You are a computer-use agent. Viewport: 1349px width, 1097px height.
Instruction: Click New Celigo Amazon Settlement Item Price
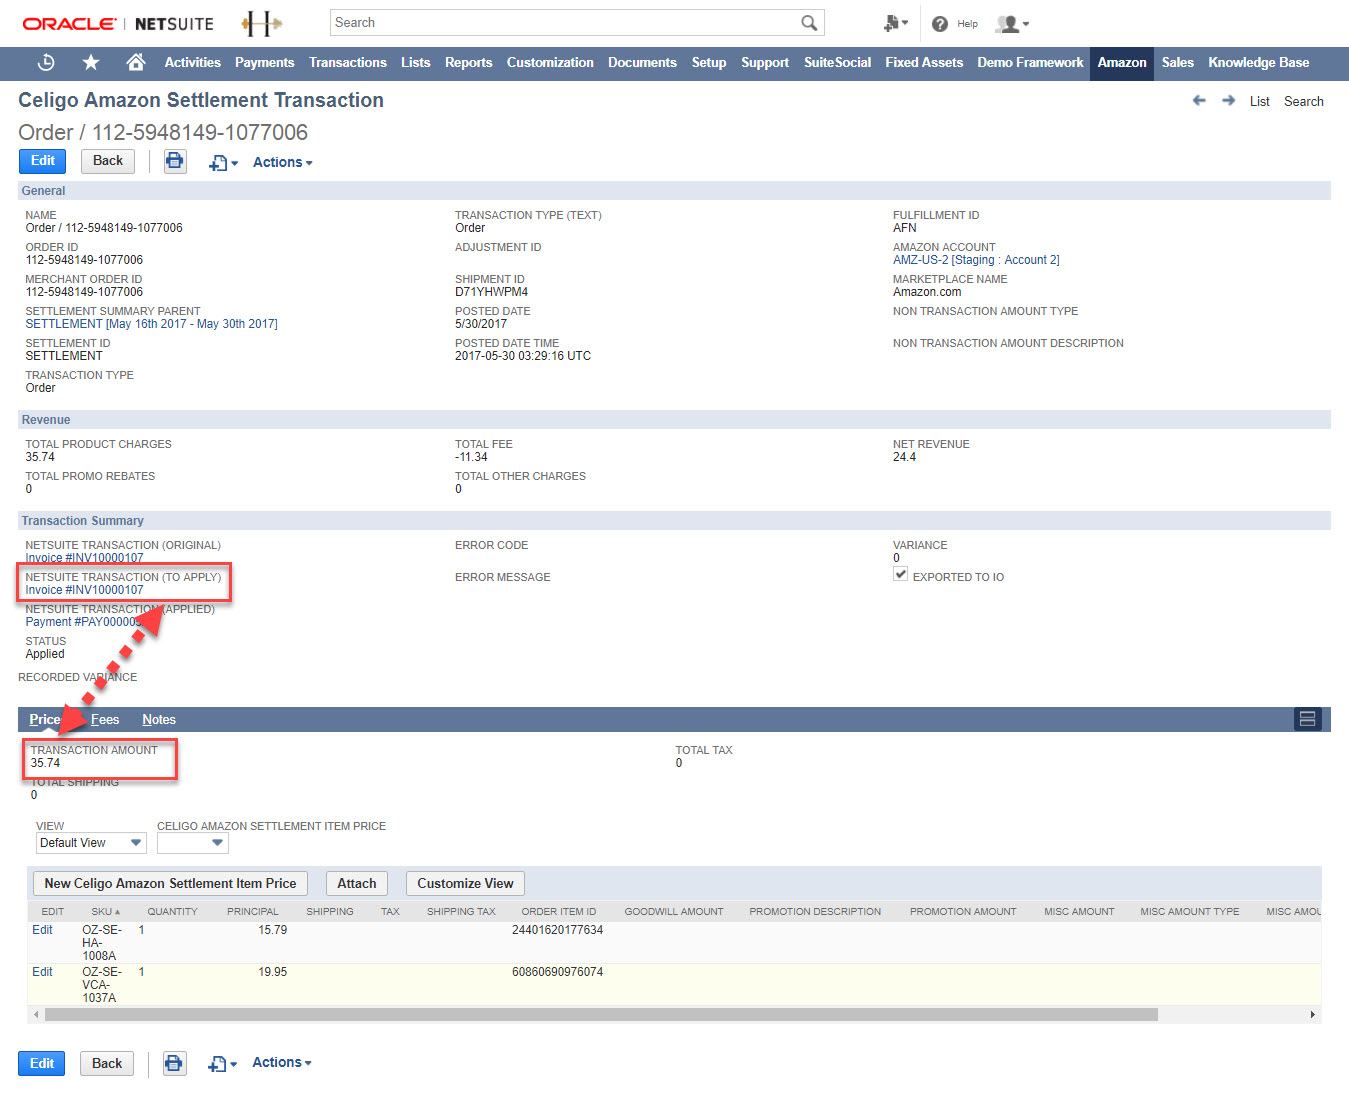pyautogui.click(x=170, y=883)
